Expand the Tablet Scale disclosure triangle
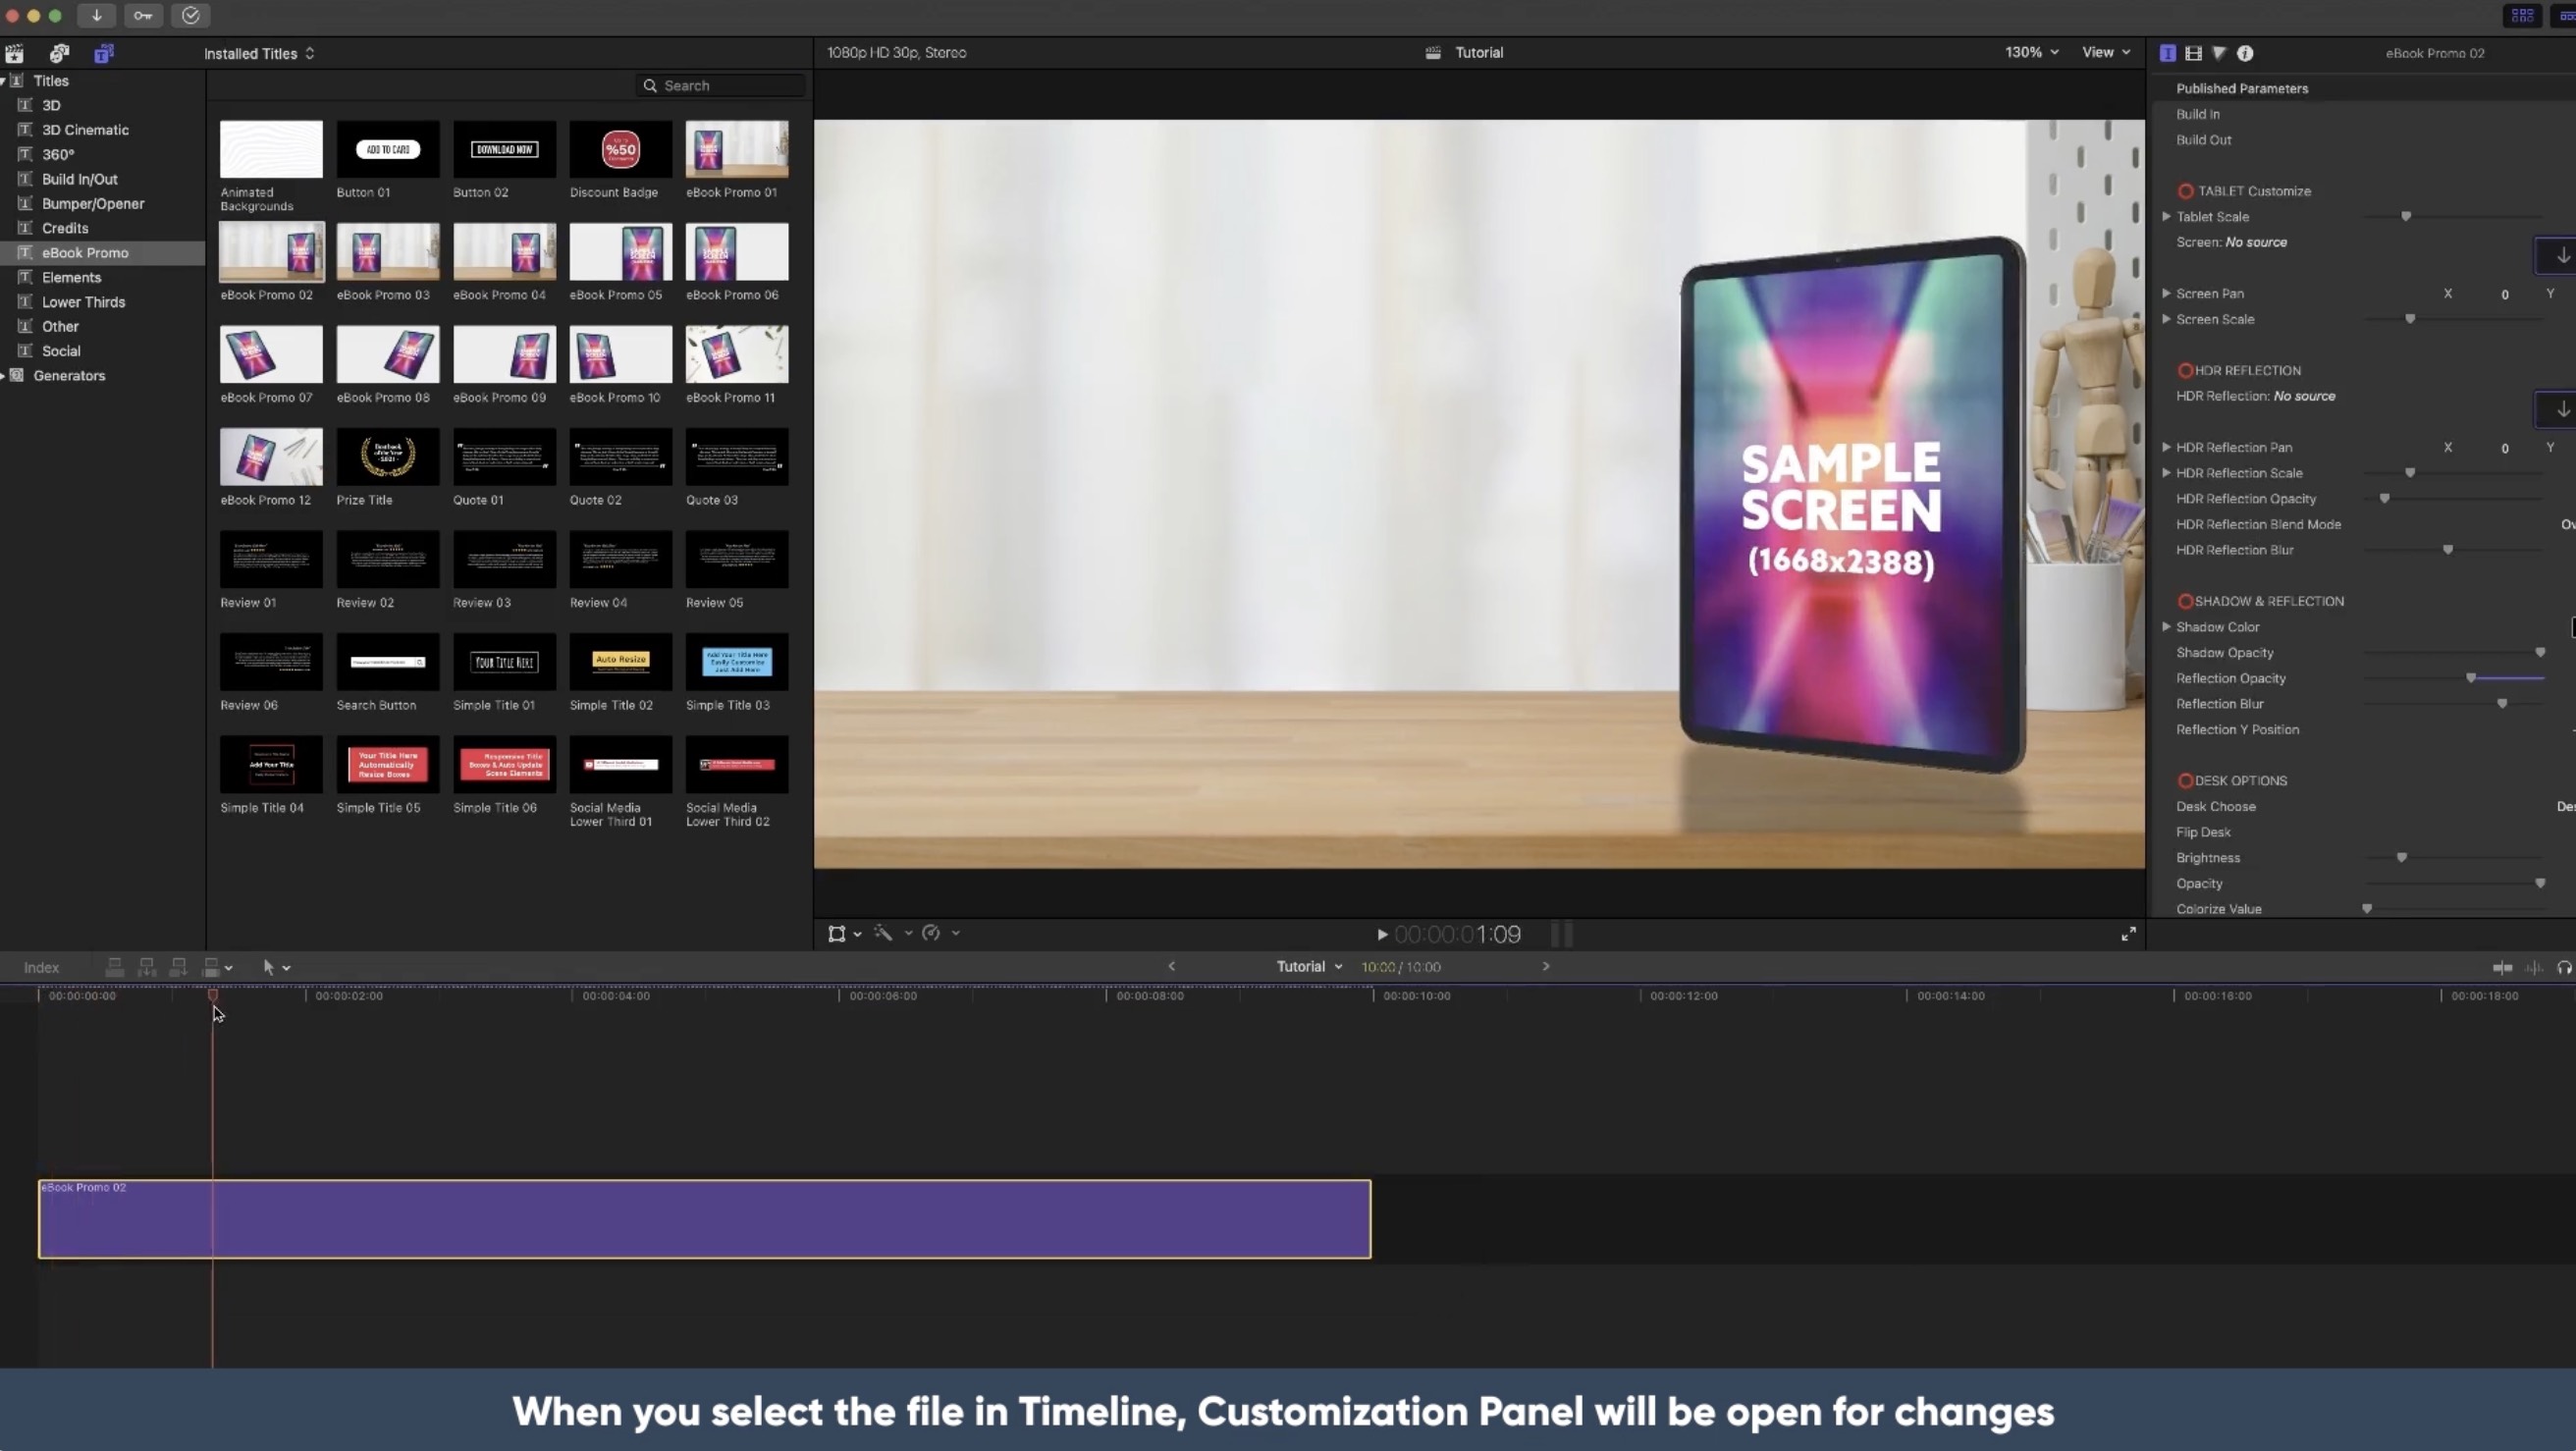 2166,216
